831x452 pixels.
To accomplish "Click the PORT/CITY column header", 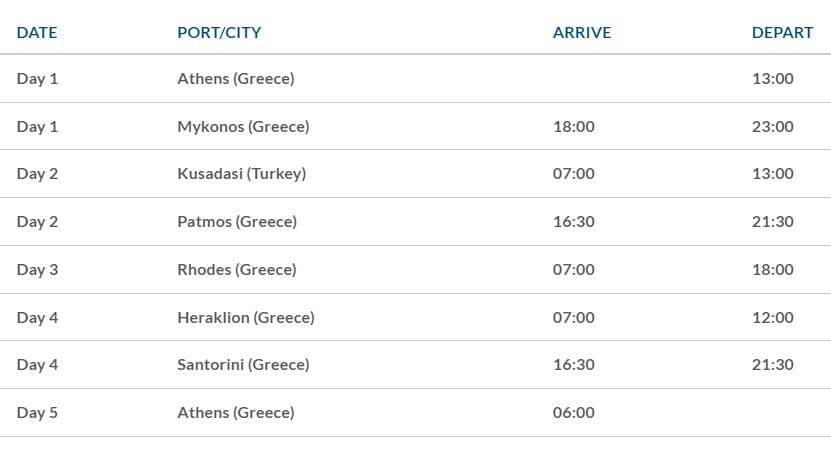I will 219,33.
